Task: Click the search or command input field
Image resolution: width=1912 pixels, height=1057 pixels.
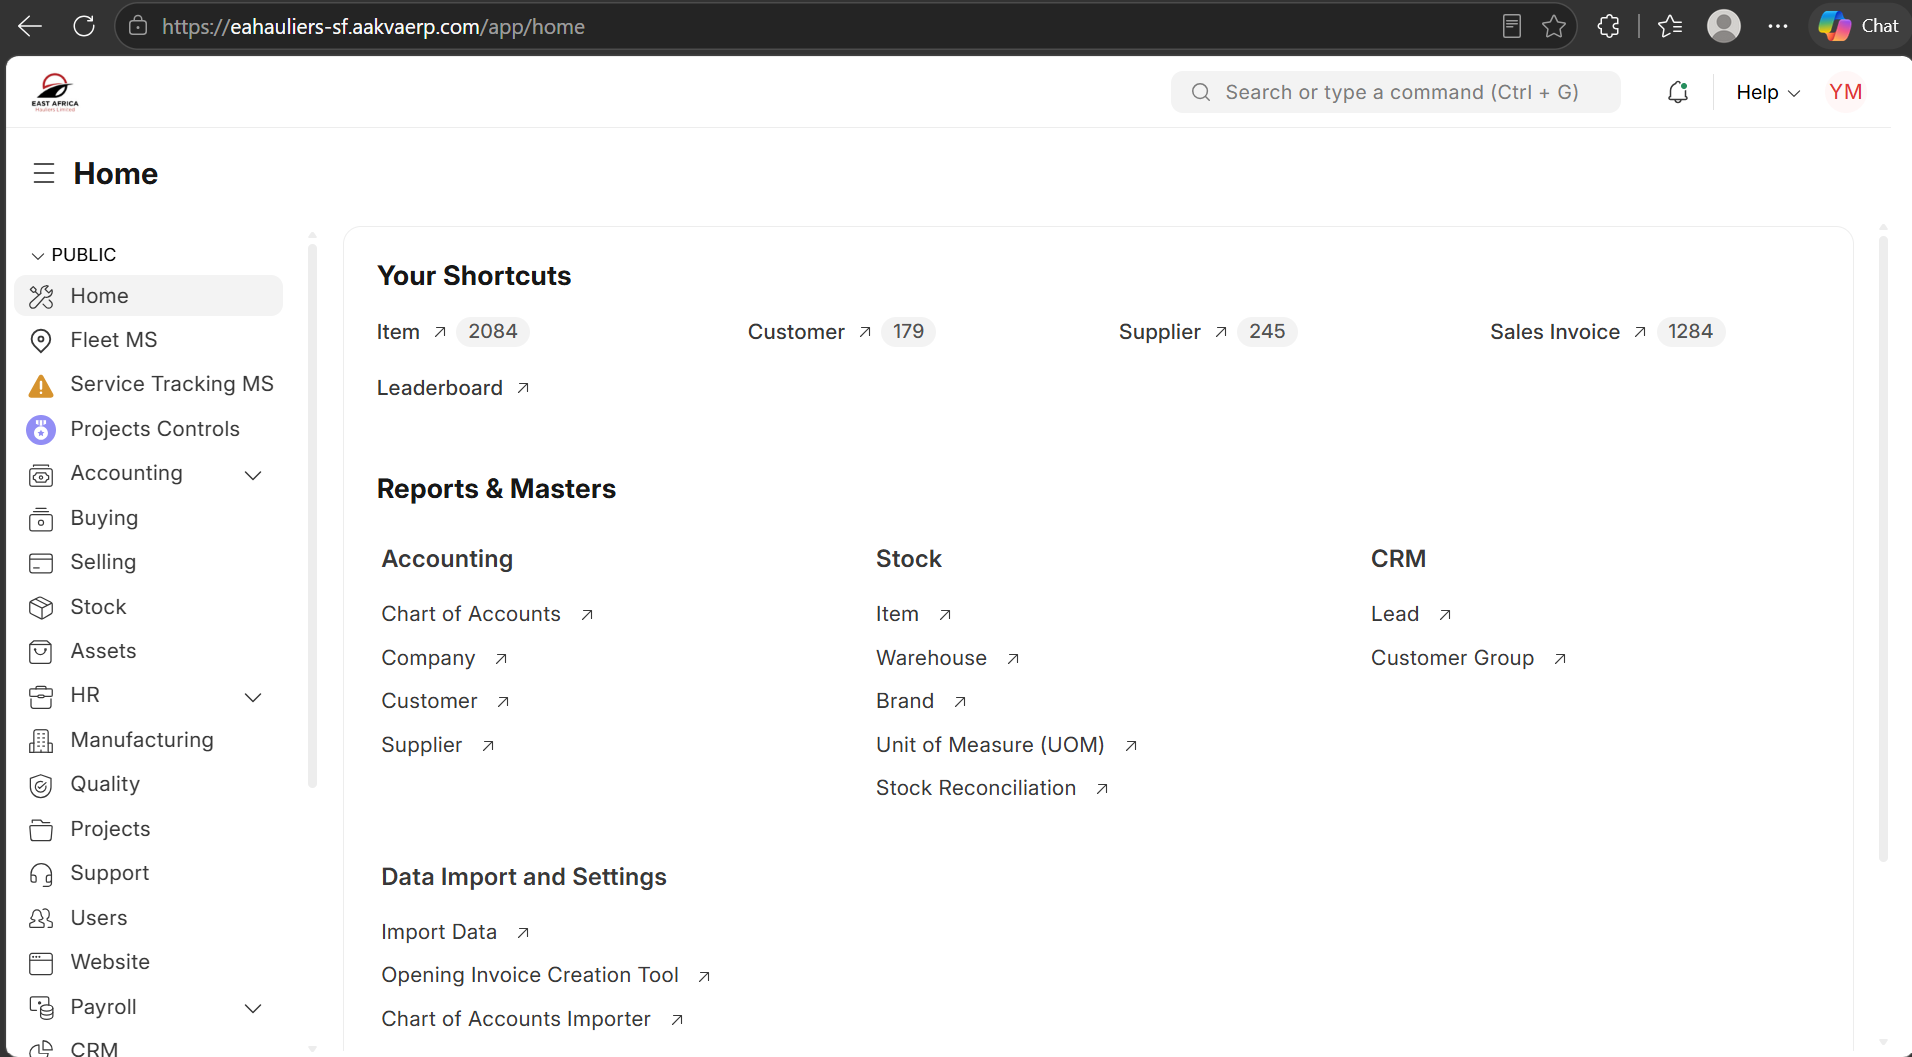Action: (1396, 92)
